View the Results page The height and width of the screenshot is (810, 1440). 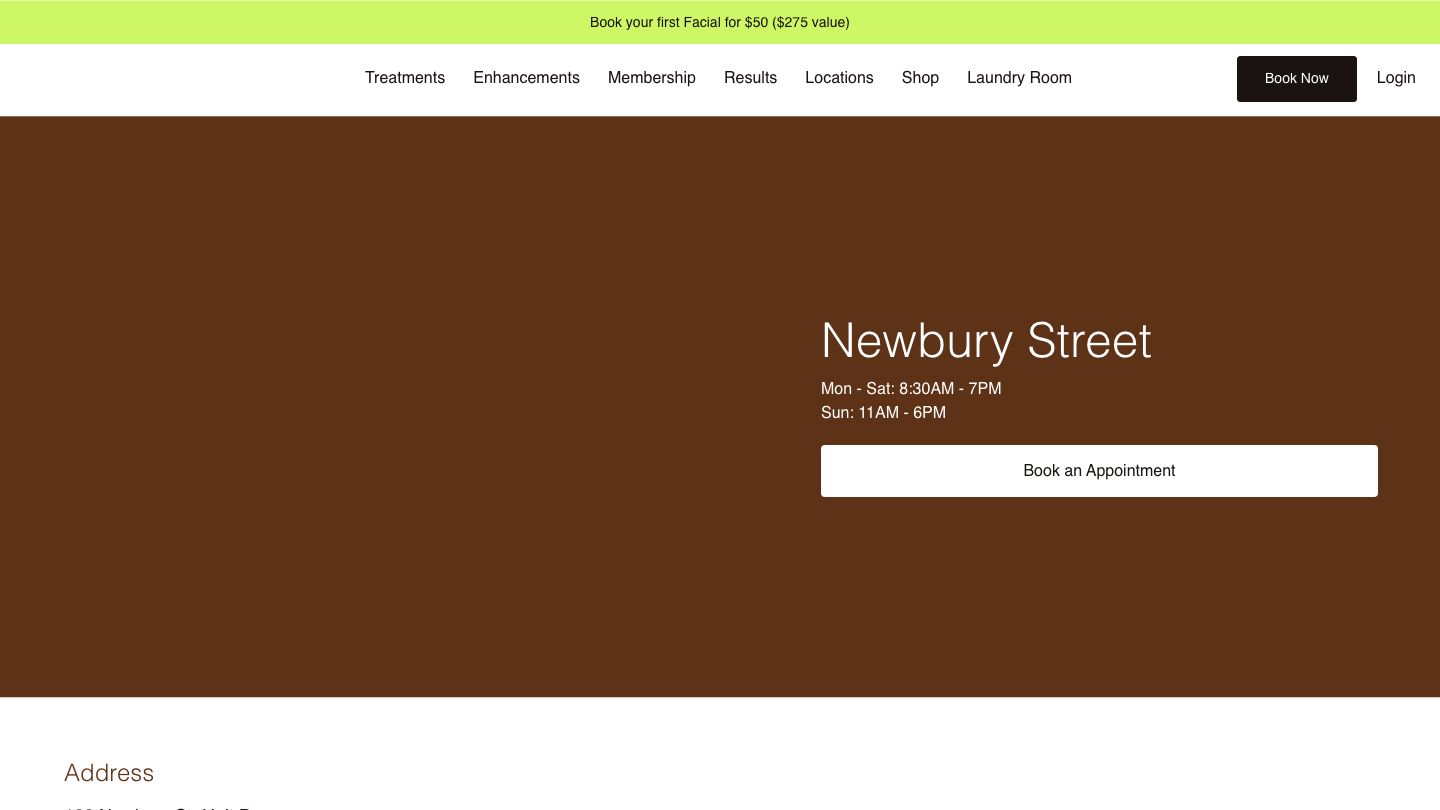click(x=750, y=78)
